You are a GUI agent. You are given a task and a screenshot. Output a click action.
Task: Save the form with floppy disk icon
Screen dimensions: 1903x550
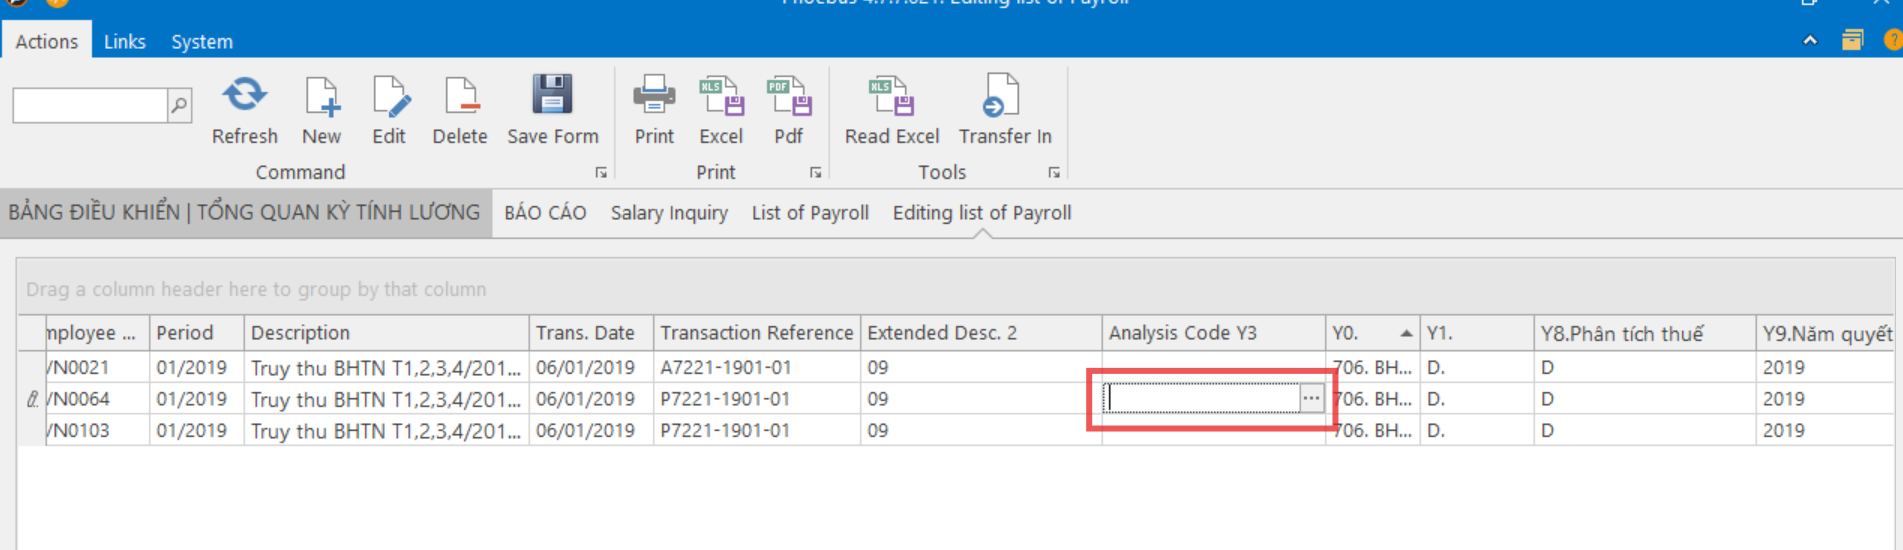(552, 98)
